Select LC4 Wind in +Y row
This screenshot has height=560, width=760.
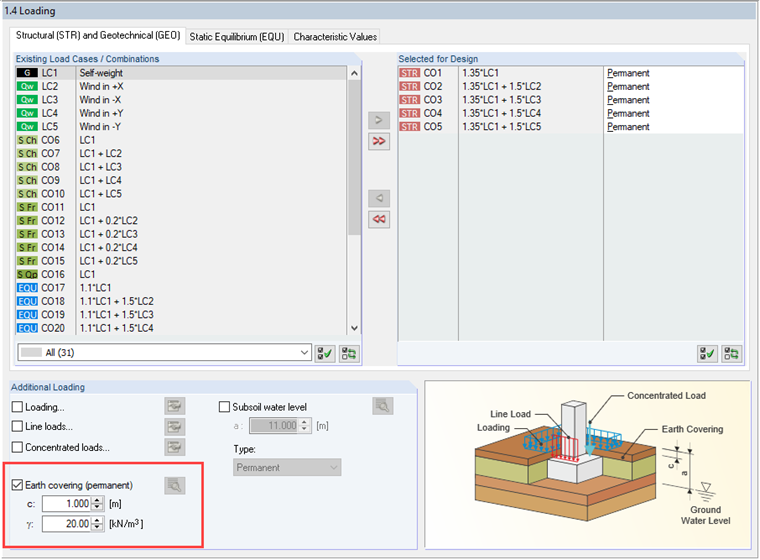[181, 113]
